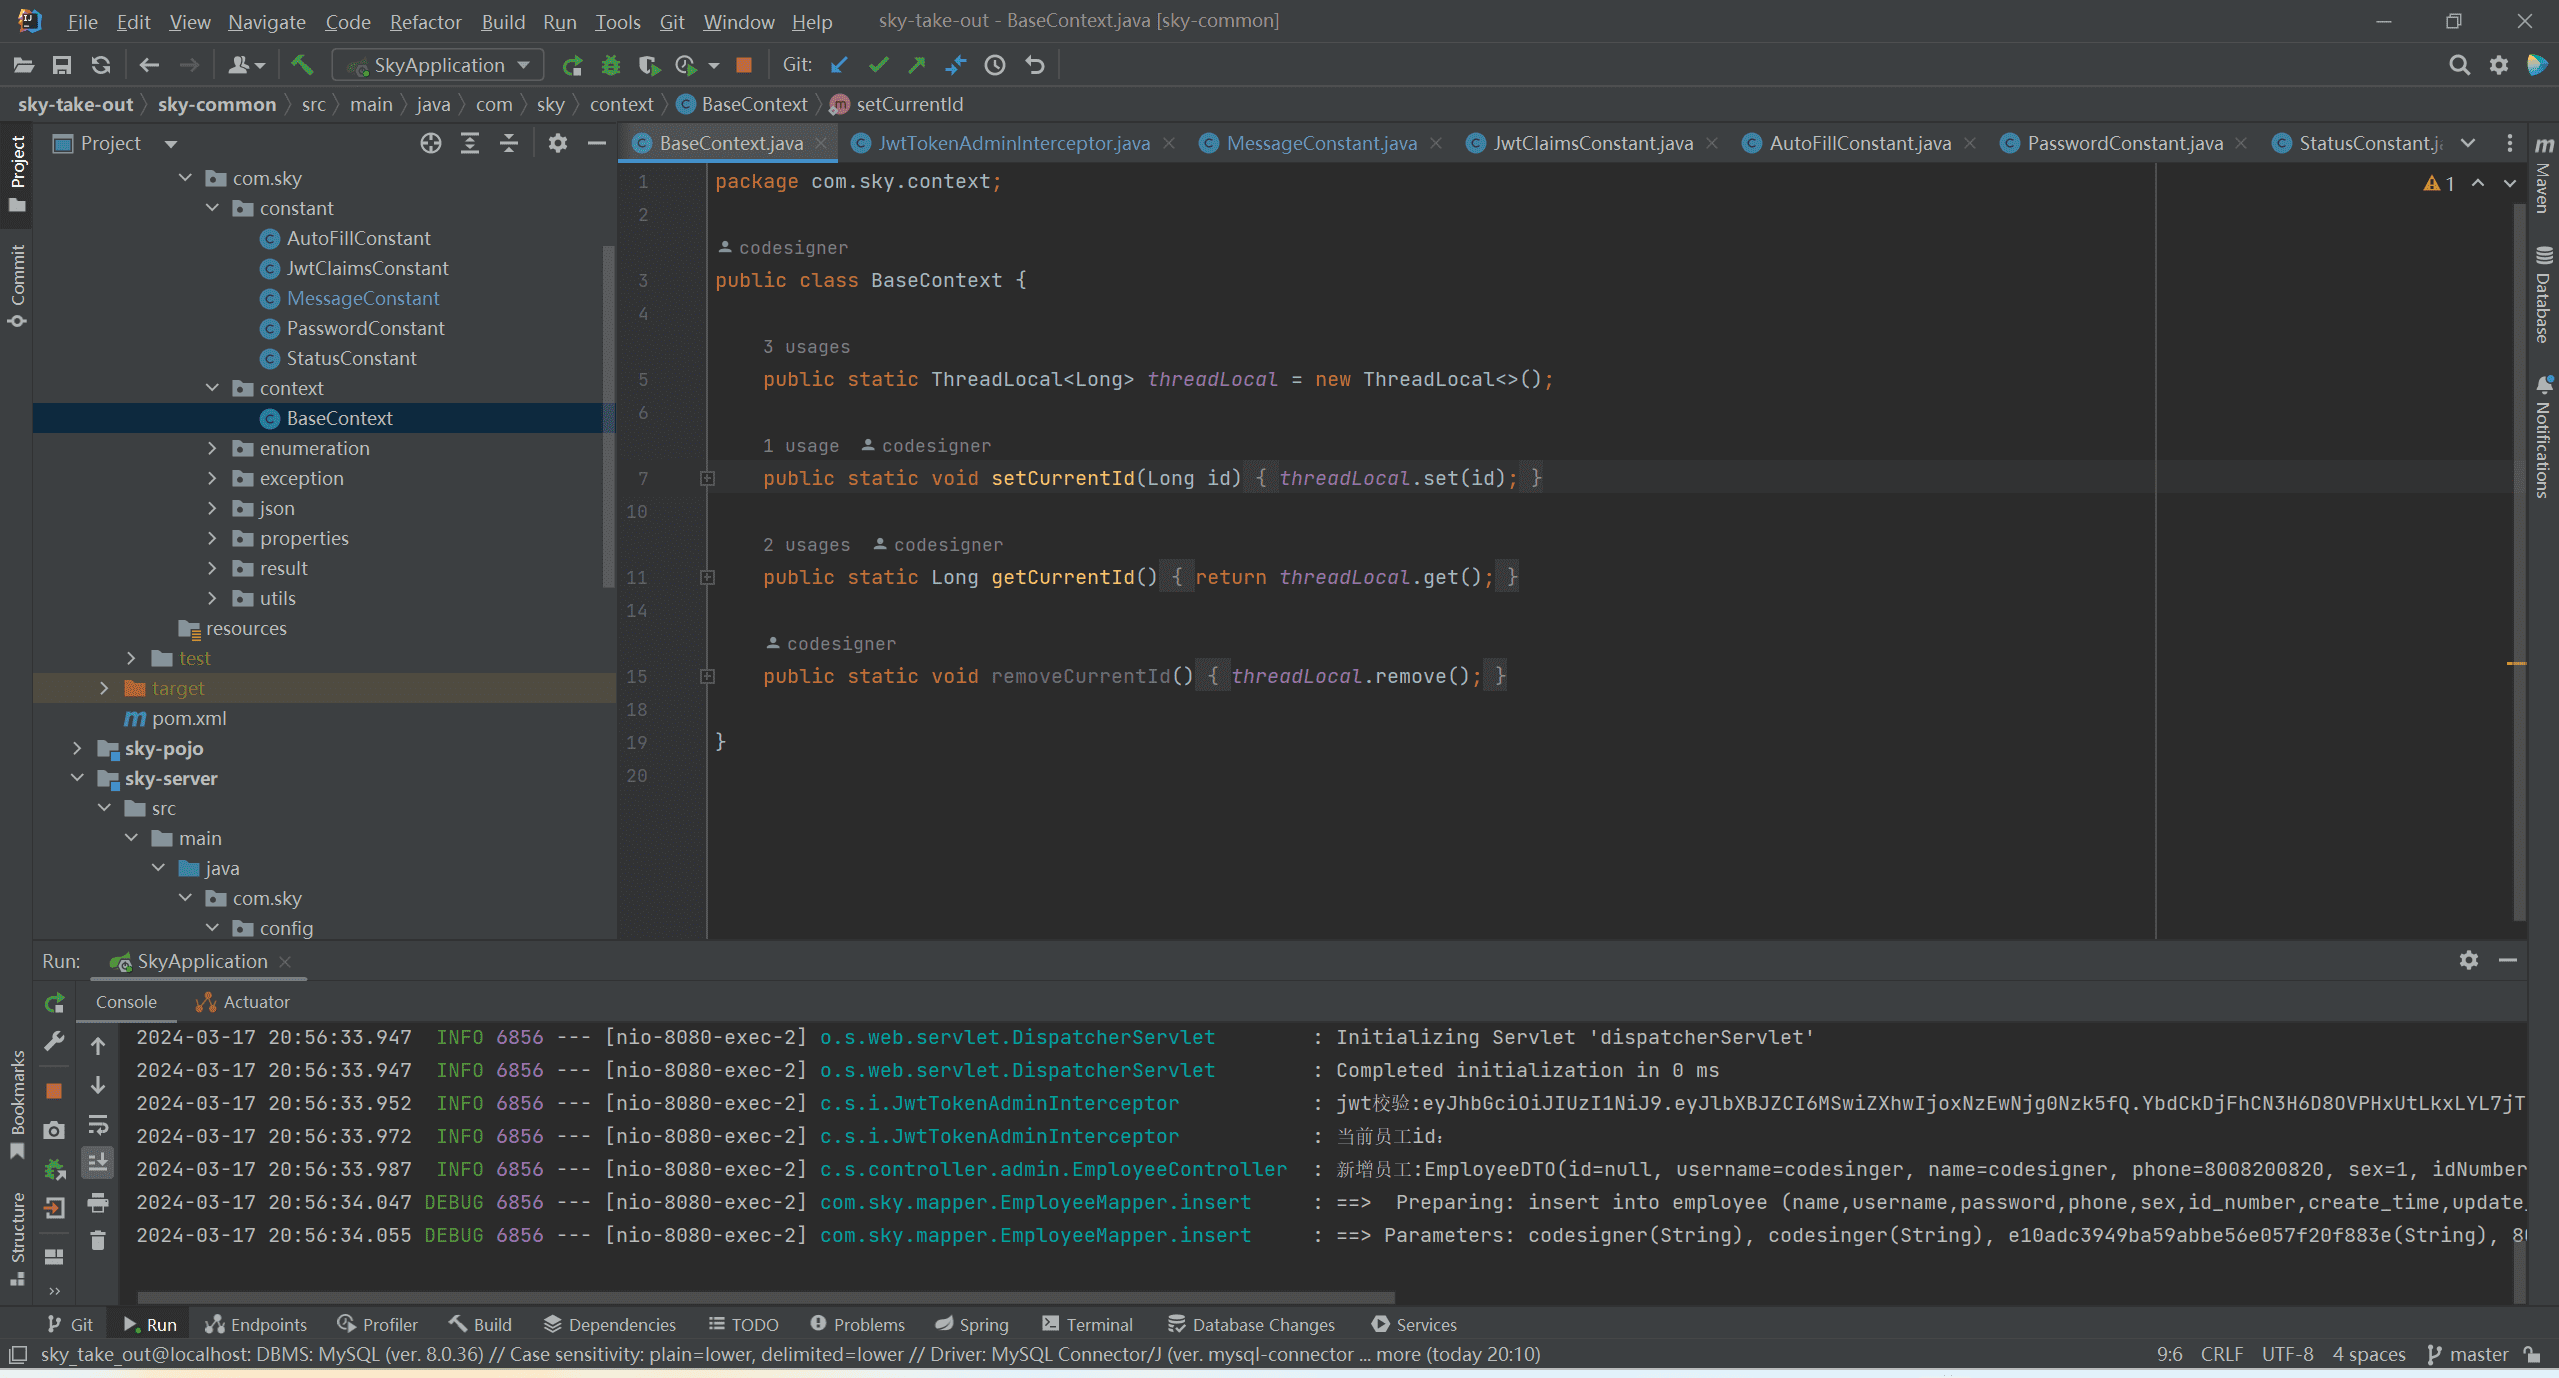Open the Notifications side panel
2559x1378 pixels.
tap(2543, 437)
